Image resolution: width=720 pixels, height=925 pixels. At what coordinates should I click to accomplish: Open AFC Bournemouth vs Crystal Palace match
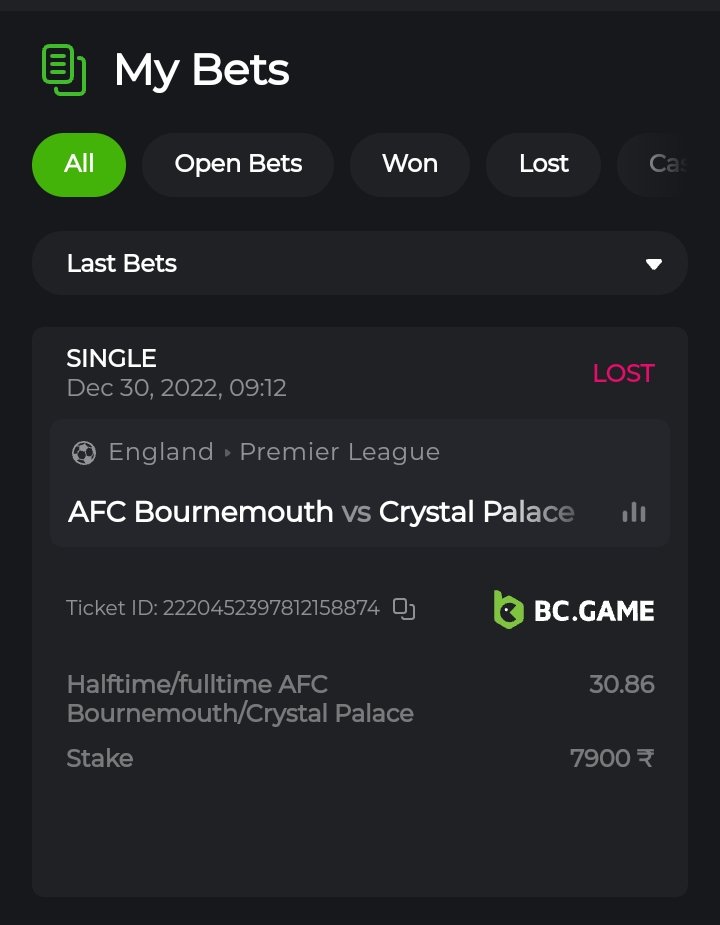pyautogui.click(x=321, y=512)
